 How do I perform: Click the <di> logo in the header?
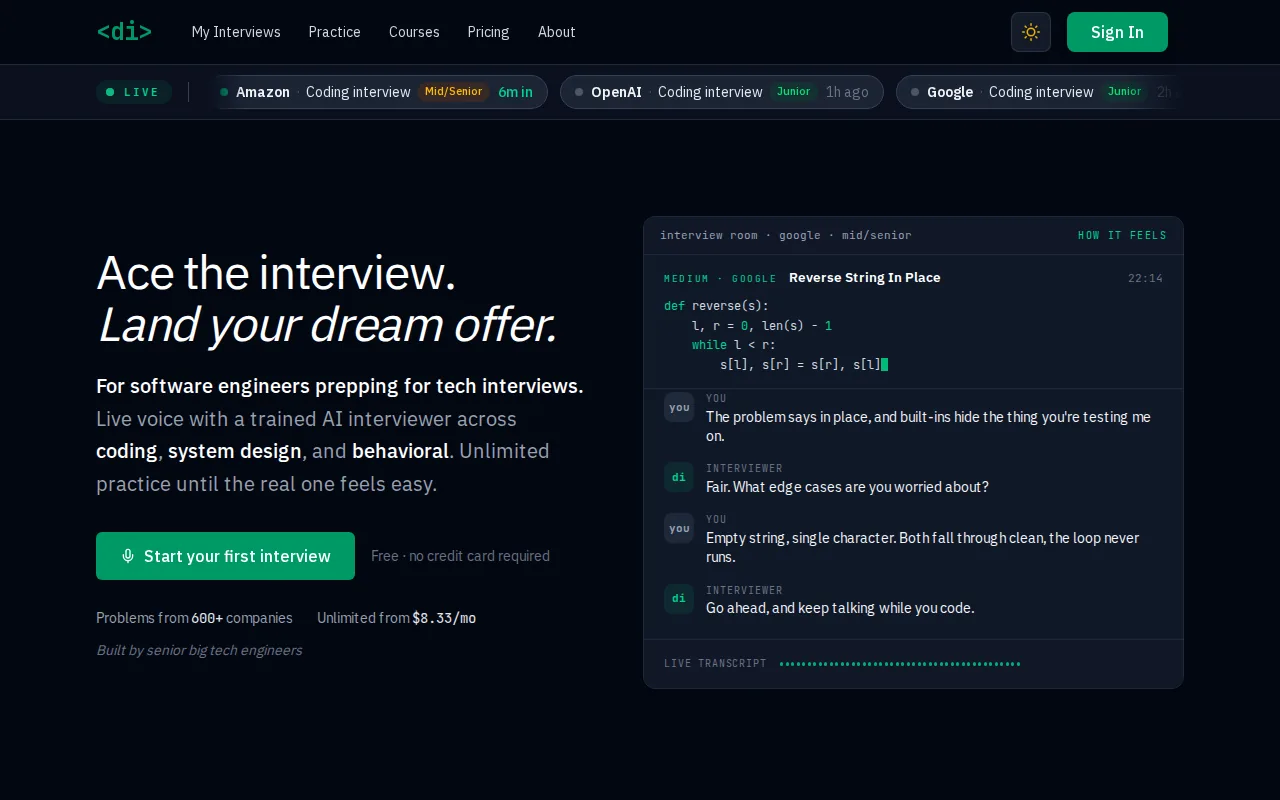tap(124, 32)
